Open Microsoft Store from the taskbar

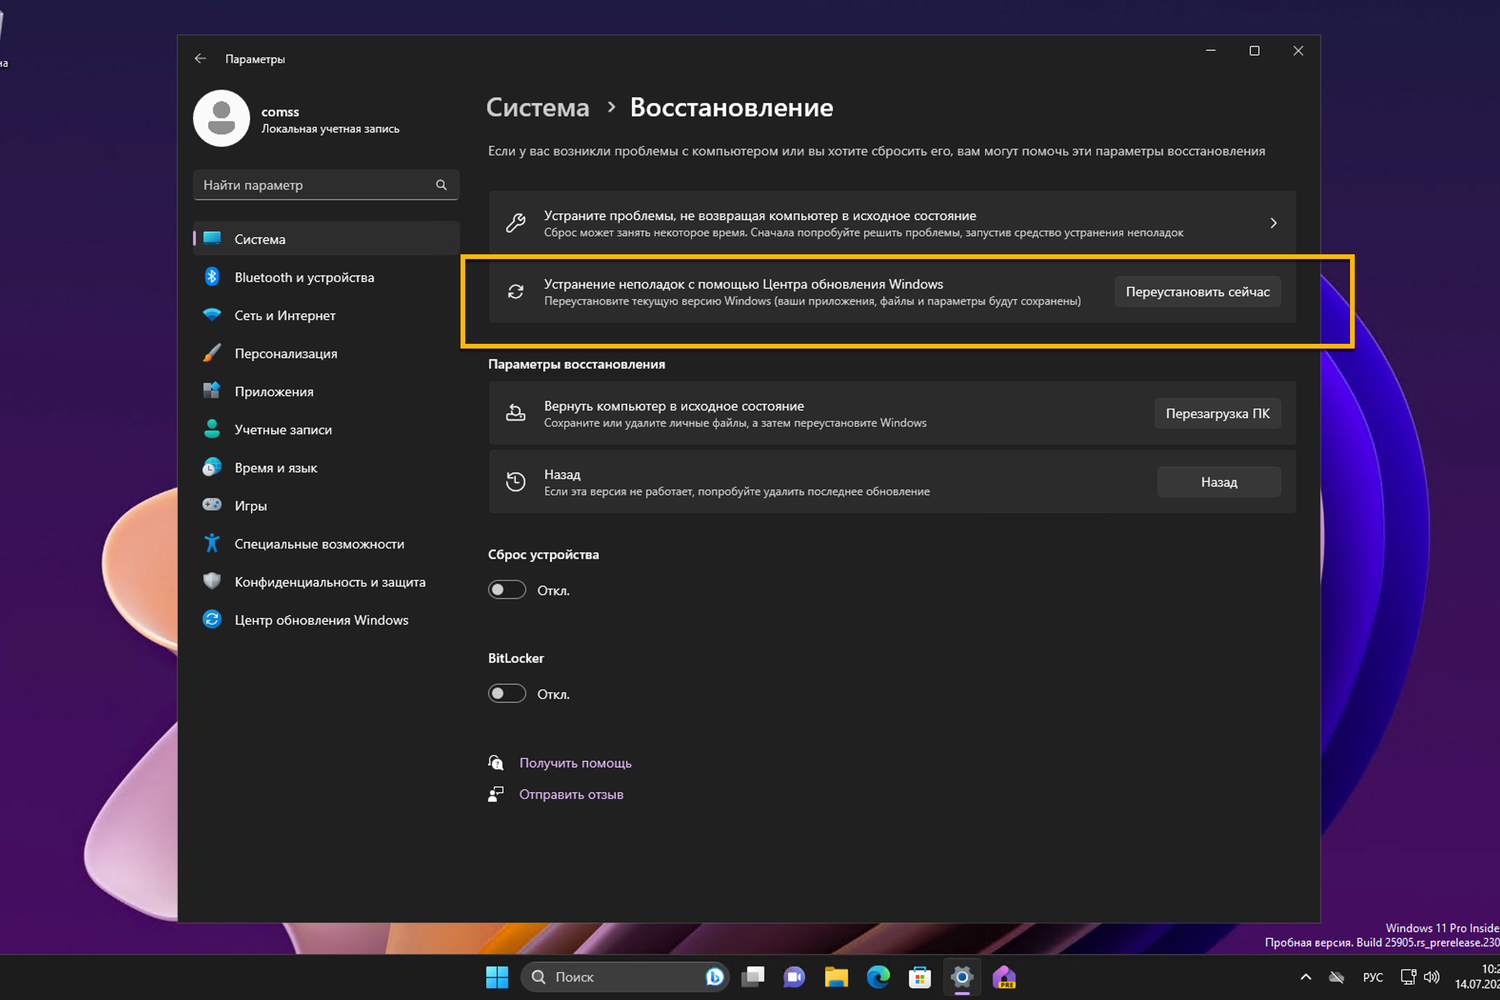[920, 977]
